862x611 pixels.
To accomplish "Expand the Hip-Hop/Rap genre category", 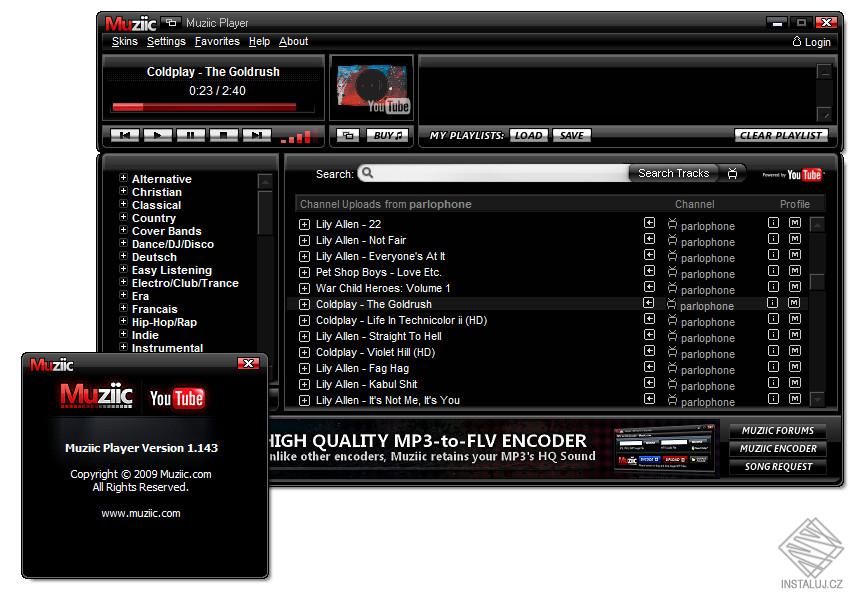I will pos(123,321).
